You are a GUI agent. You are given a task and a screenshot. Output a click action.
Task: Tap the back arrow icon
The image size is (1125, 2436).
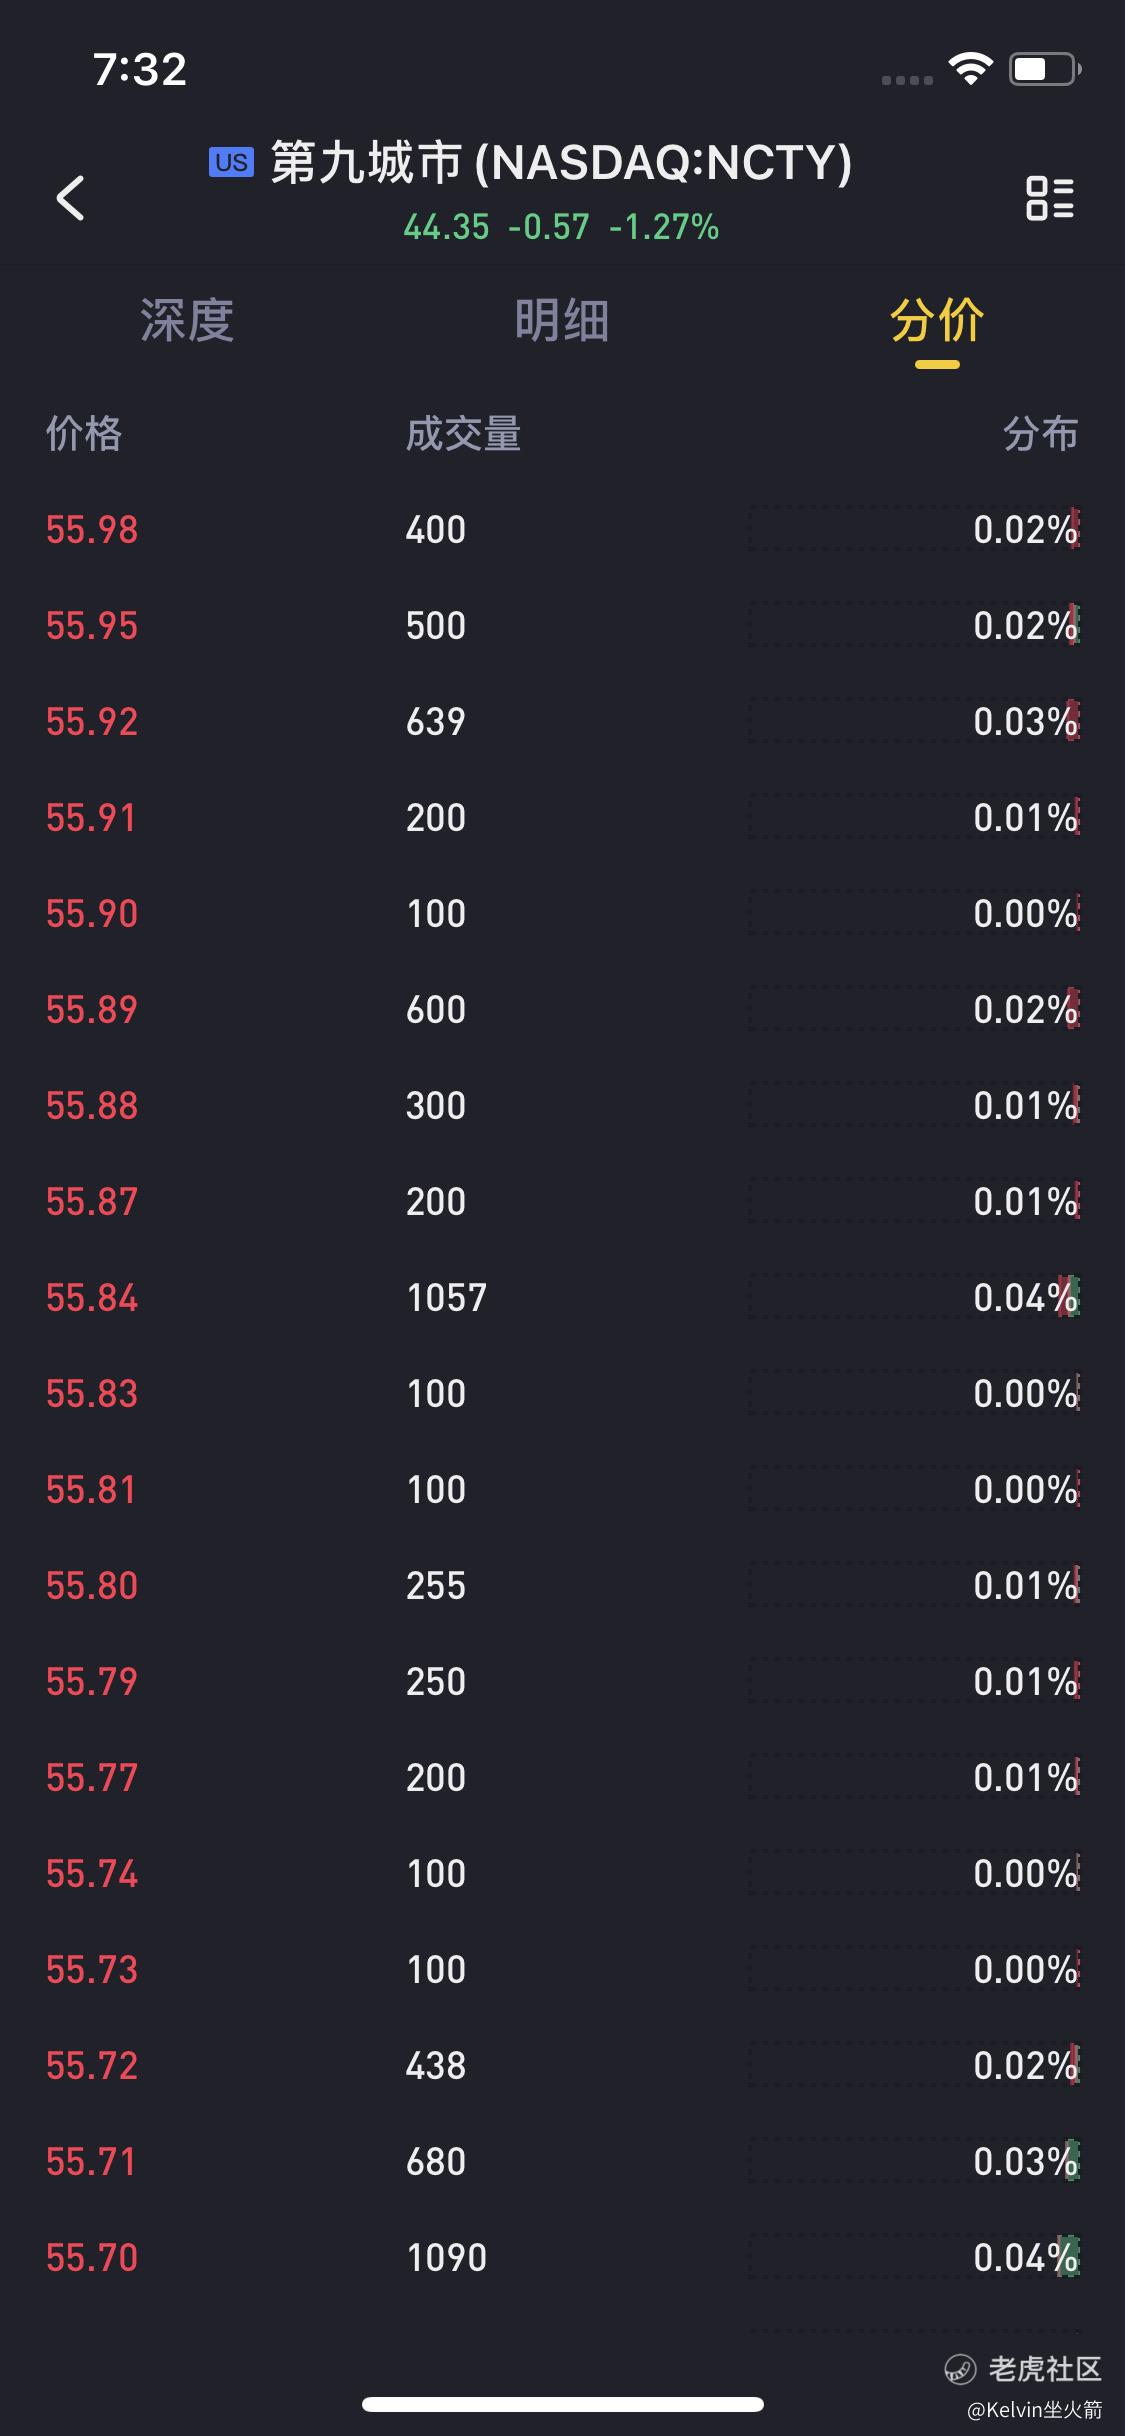(70, 197)
